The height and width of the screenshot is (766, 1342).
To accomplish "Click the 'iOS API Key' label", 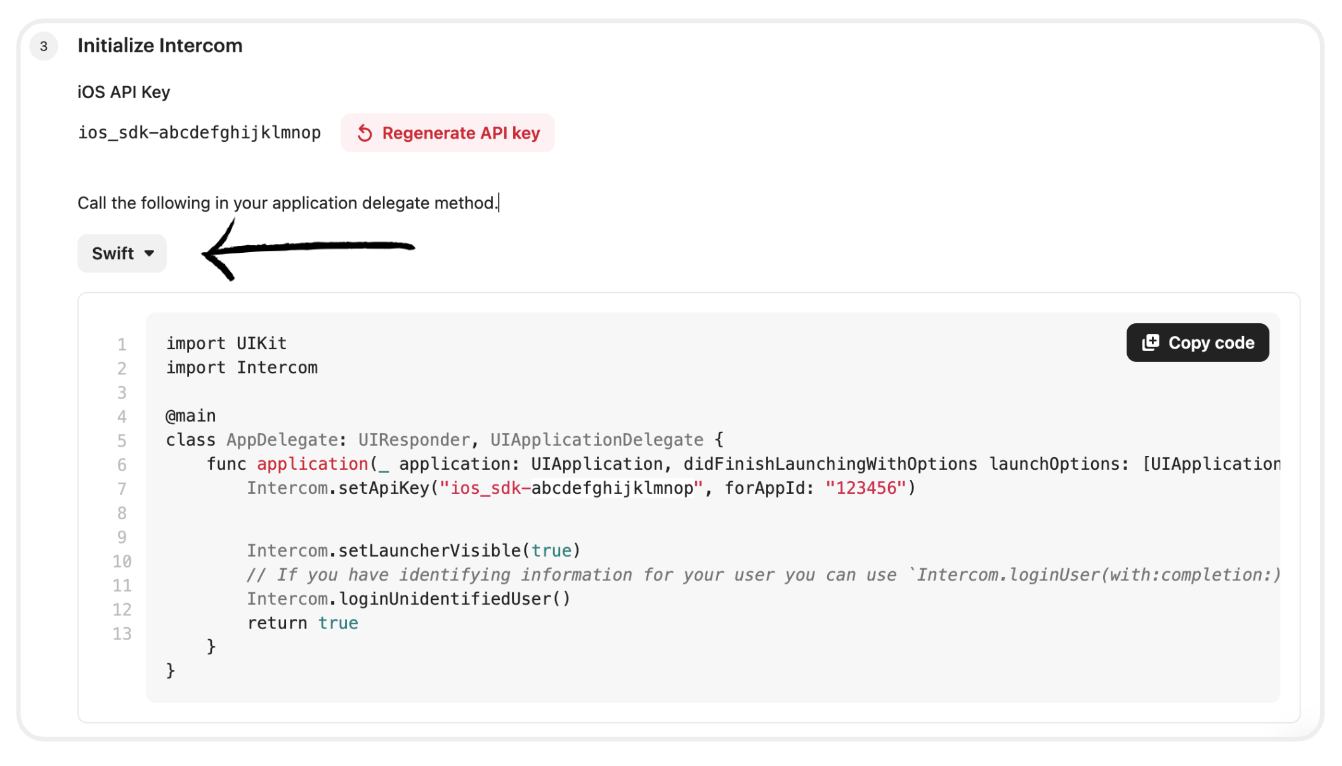I will point(124,92).
